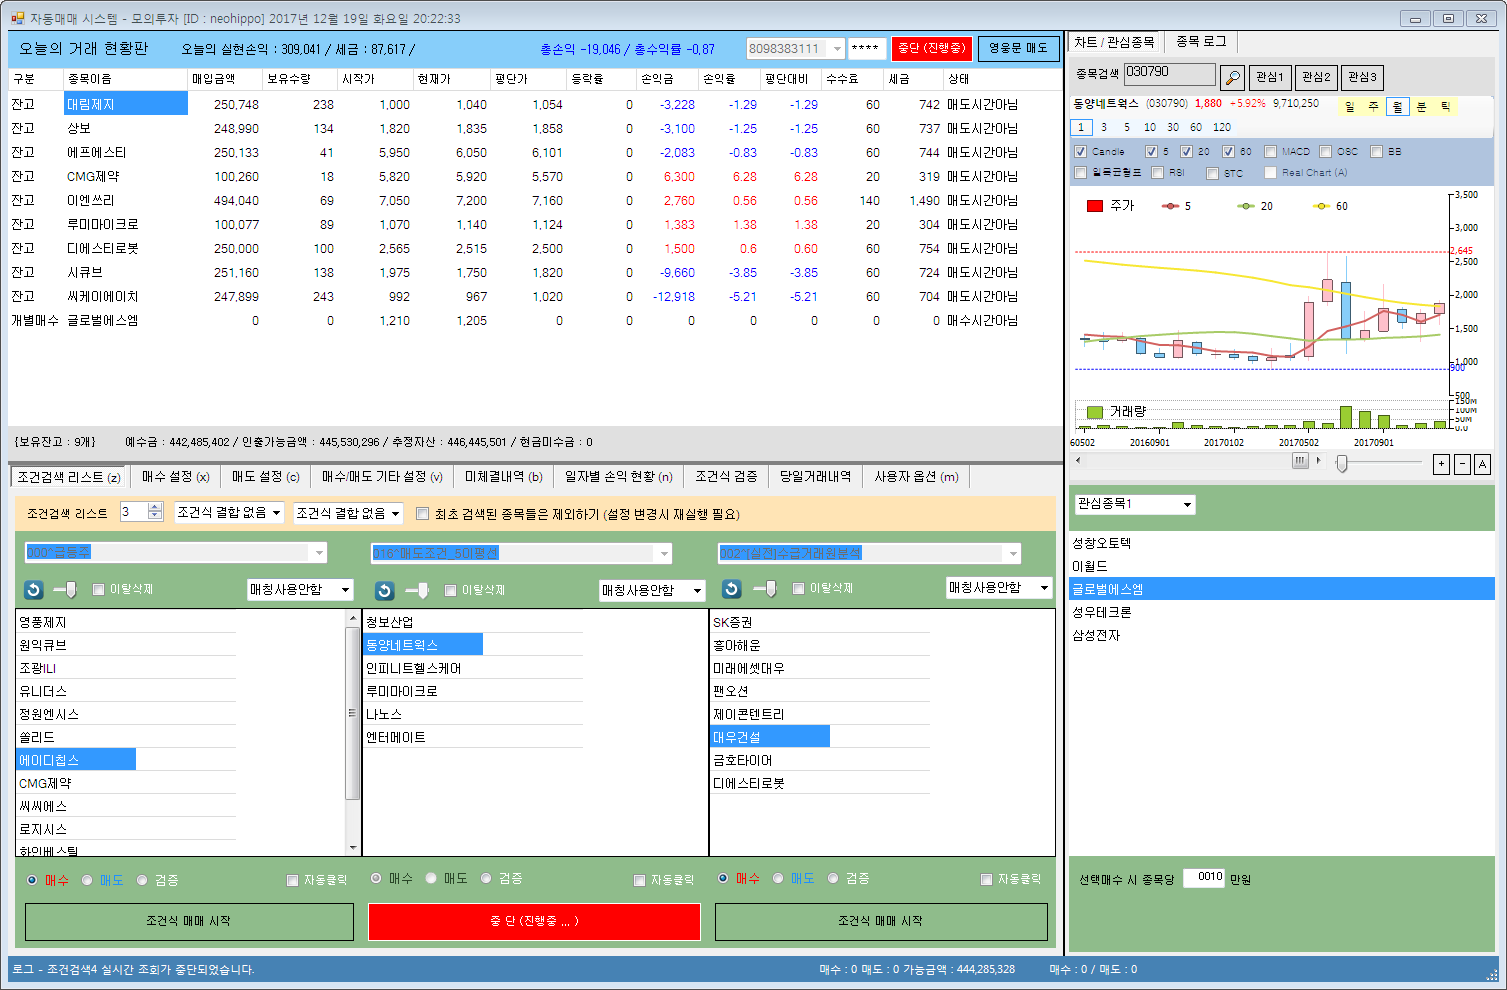Open the 미체결내역 (b) tab
The image size is (1507, 990).
pos(504,477)
